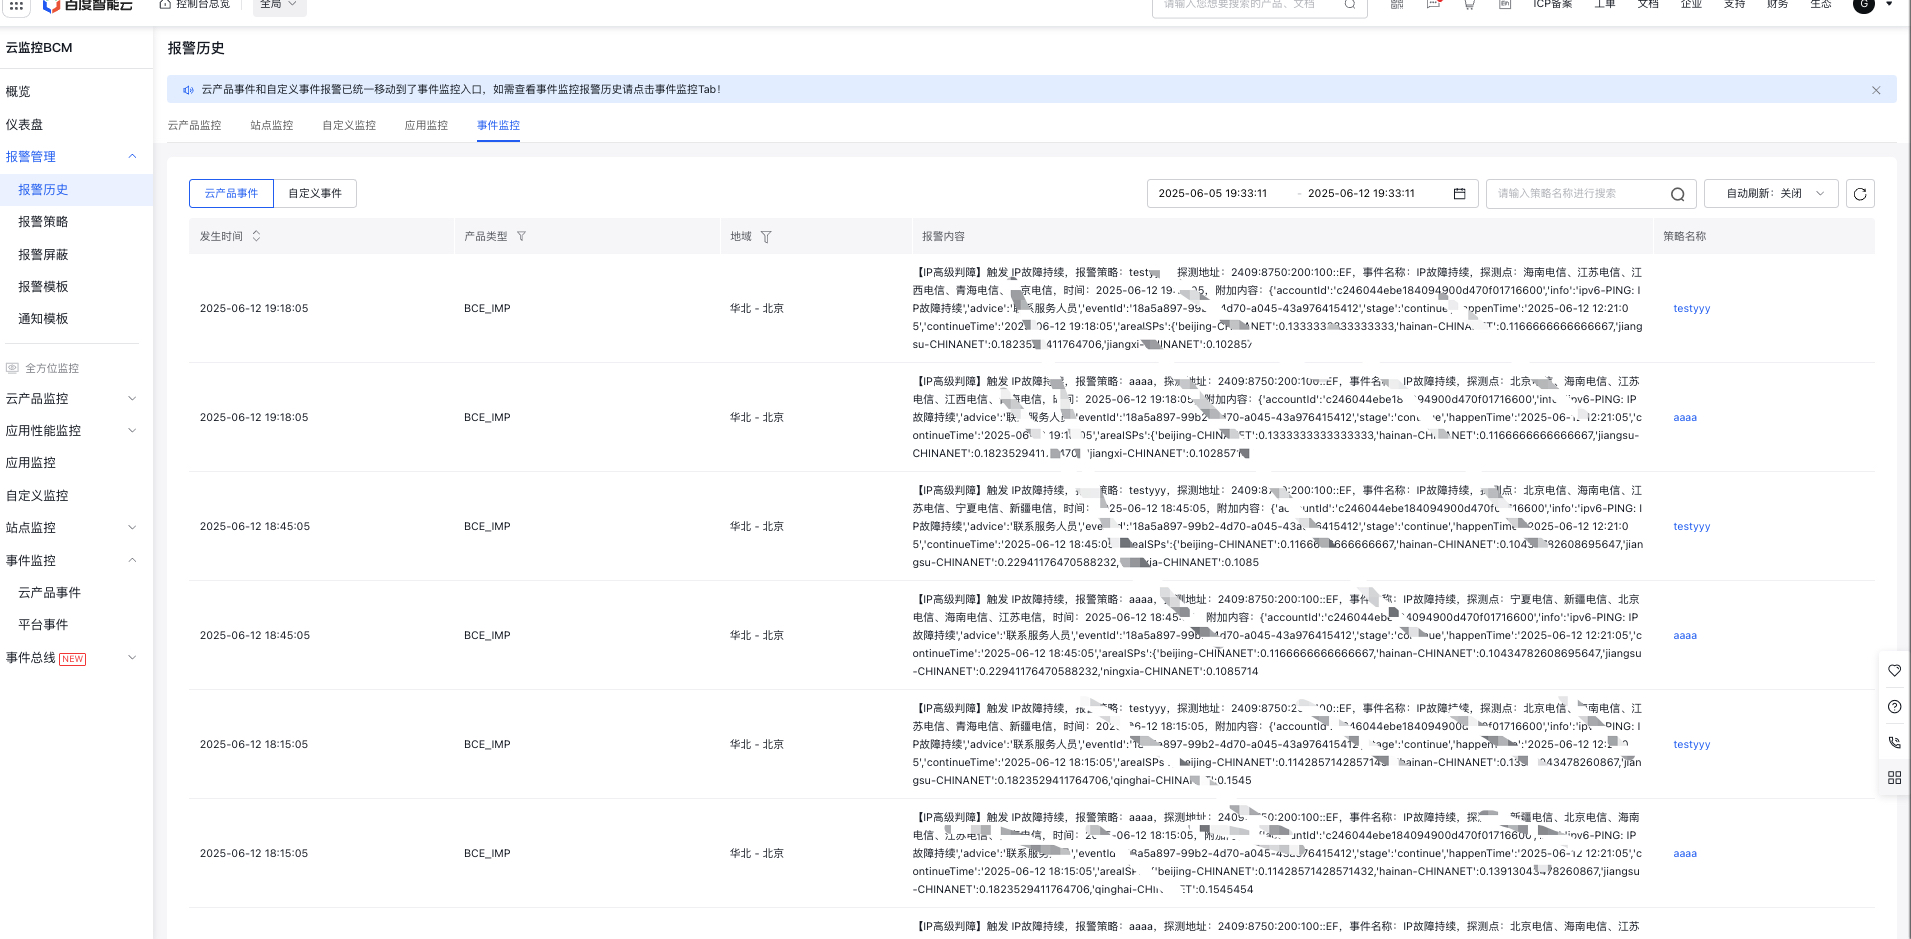This screenshot has width=1911, height=939.
Task: Open the messages icon in header
Action: pyautogui.click(x=1433, y=5)
